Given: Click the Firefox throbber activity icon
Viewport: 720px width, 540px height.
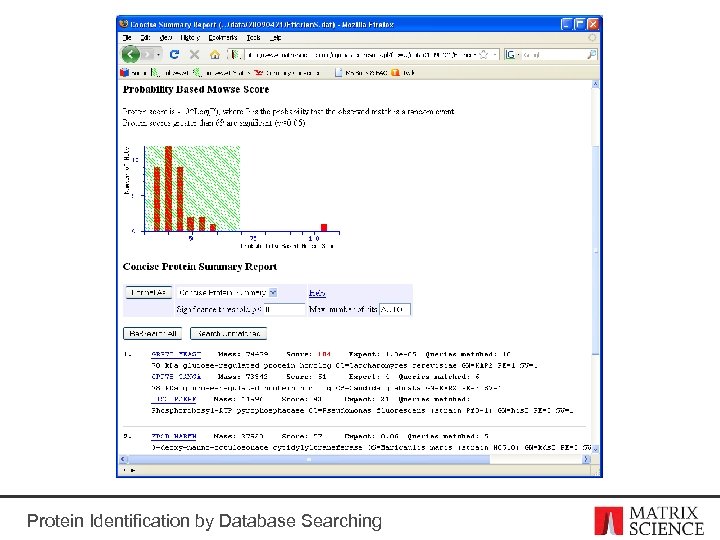Looking at the screenshot, I should pyautogui.click(x=592, y=38).
